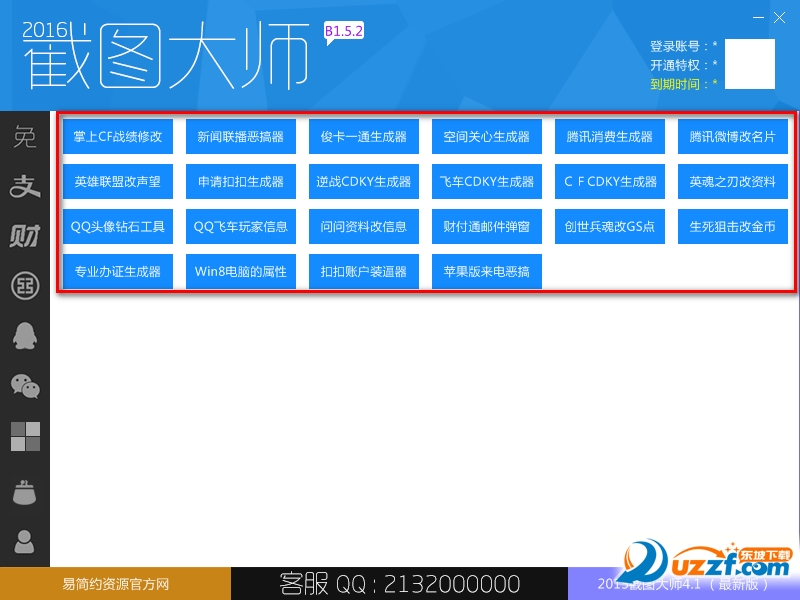Launch 英魂之刃改资料
Image resolution: width=800 pixels, height=600 pixels.
coord(733,181)
